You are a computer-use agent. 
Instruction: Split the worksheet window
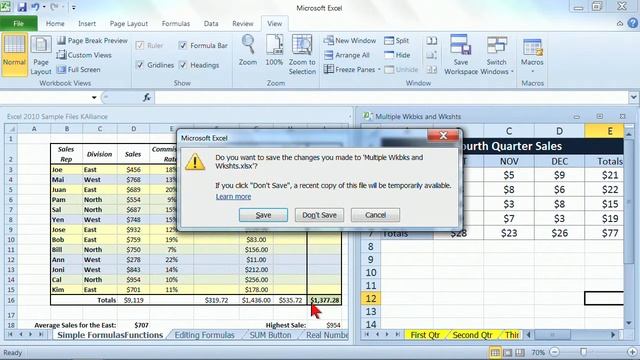coord(397,40)
